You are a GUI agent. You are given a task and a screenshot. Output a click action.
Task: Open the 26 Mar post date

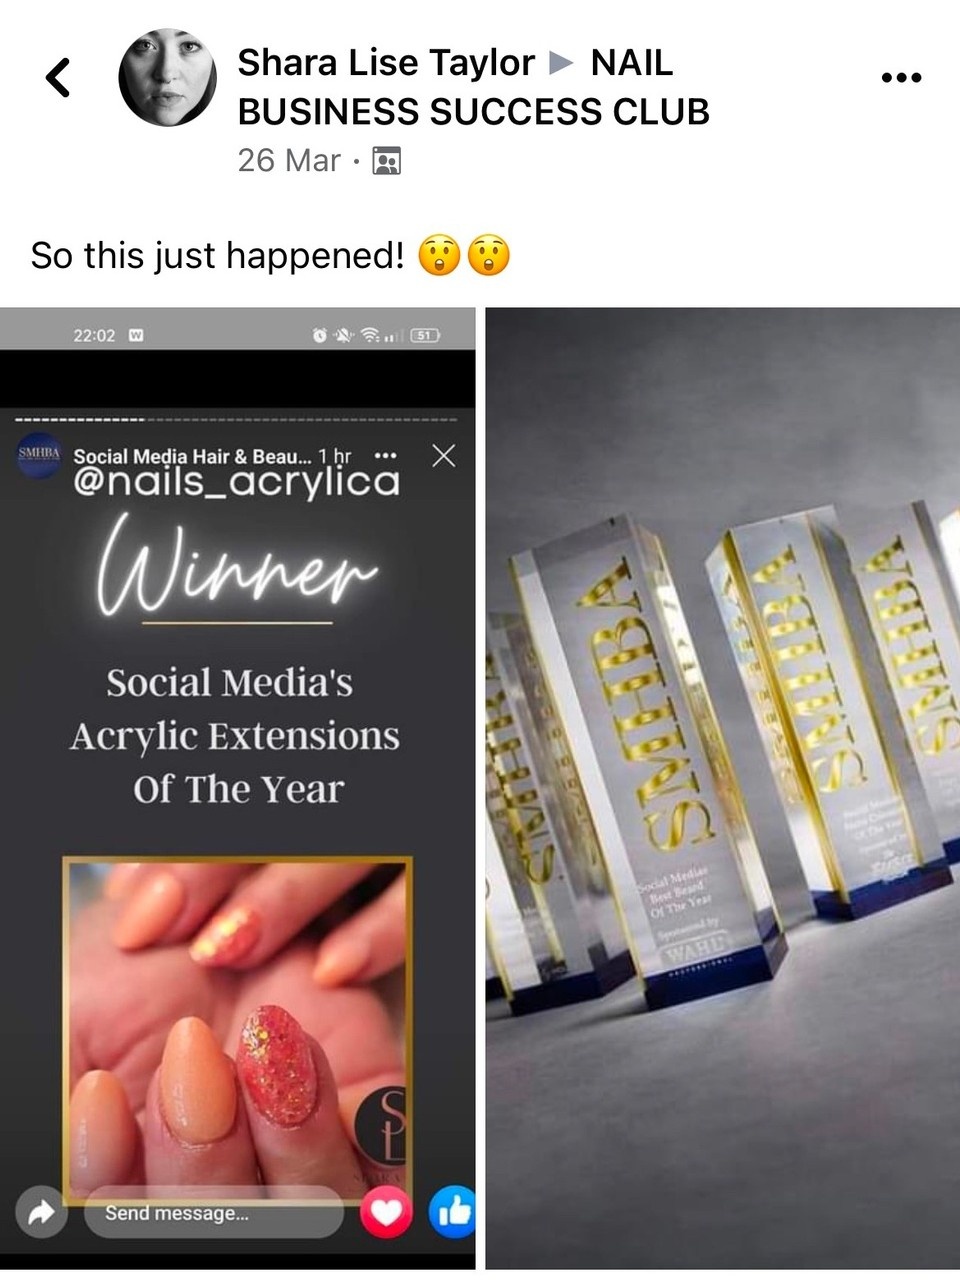[289, 161]
